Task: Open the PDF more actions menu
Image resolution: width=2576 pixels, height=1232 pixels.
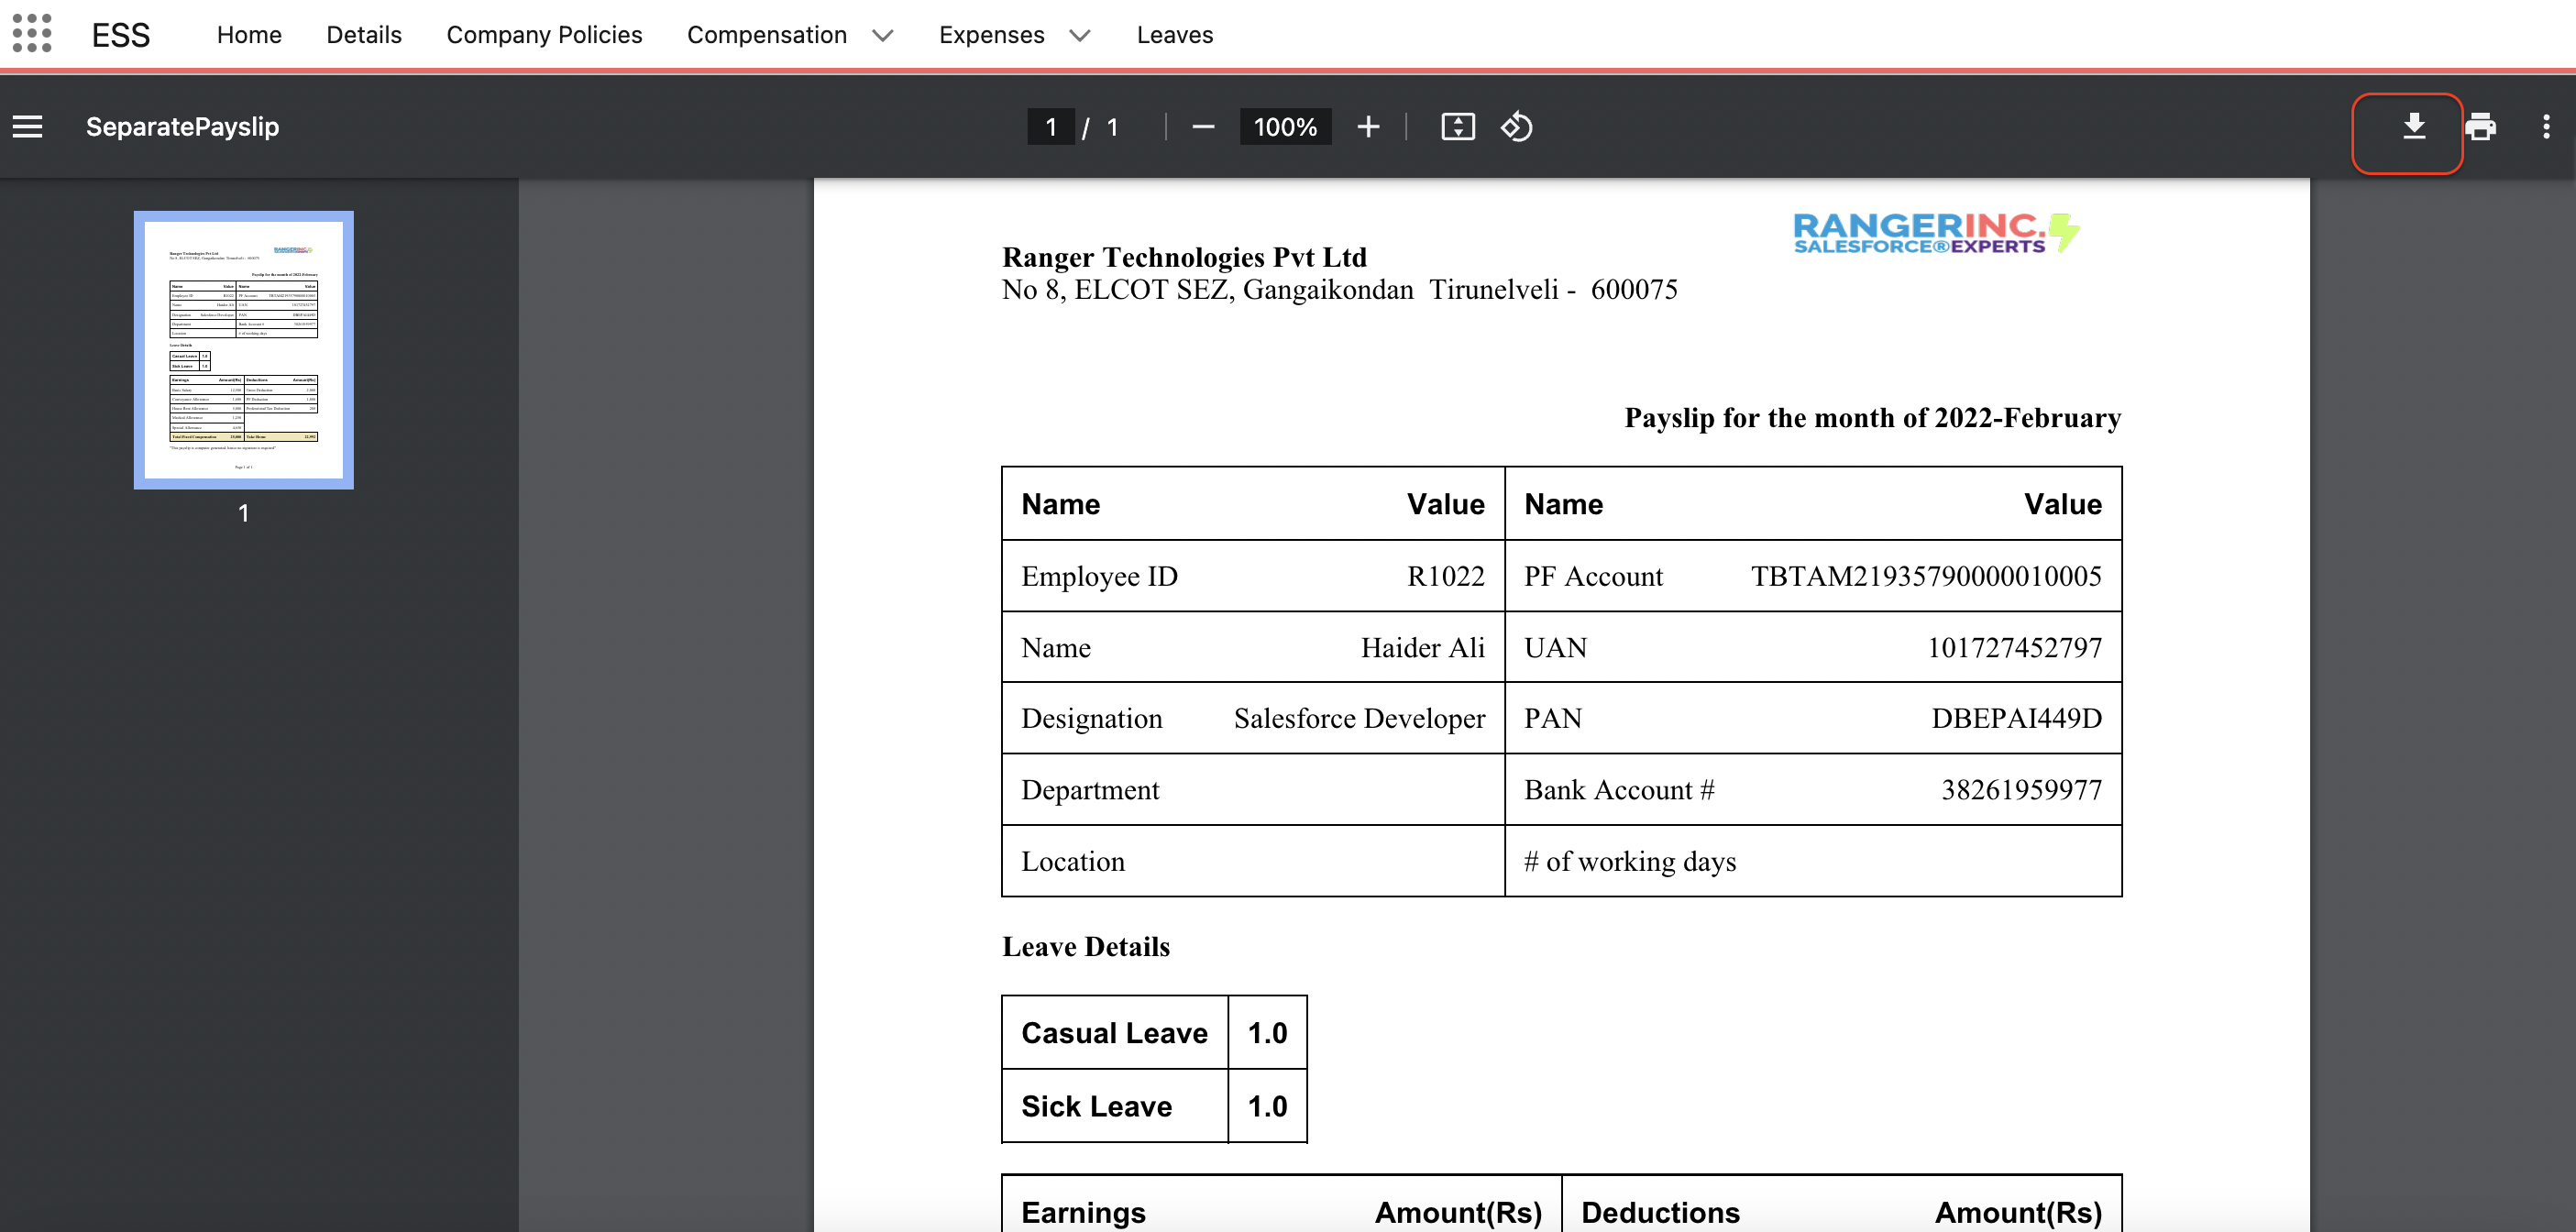Action: pos(2545,127)
